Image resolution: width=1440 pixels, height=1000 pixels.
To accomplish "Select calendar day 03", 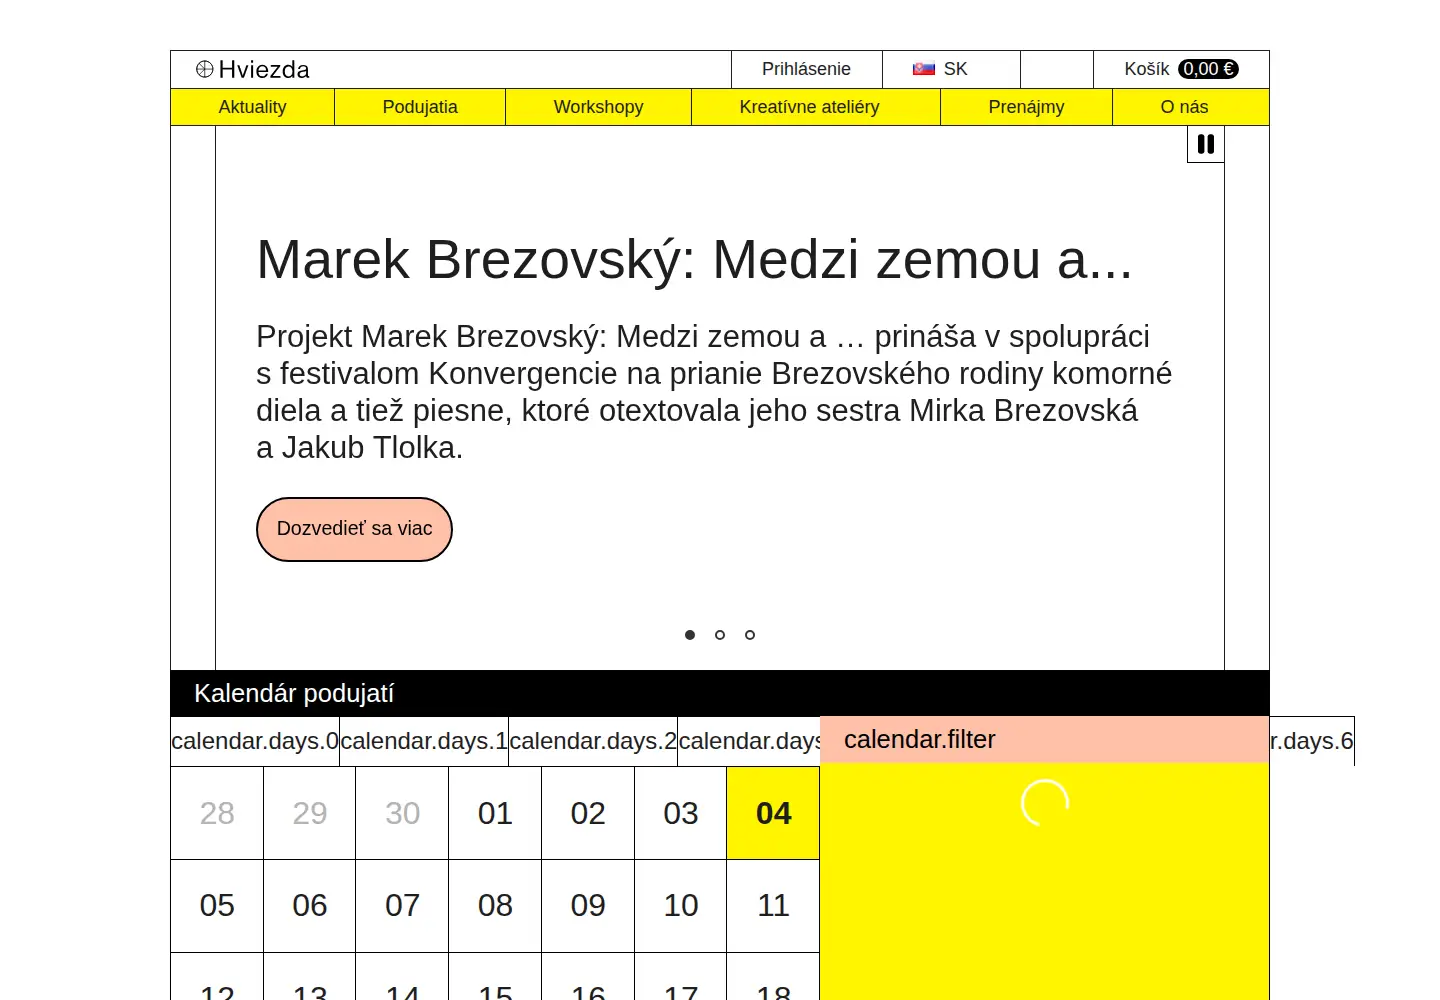I will 681,813.
